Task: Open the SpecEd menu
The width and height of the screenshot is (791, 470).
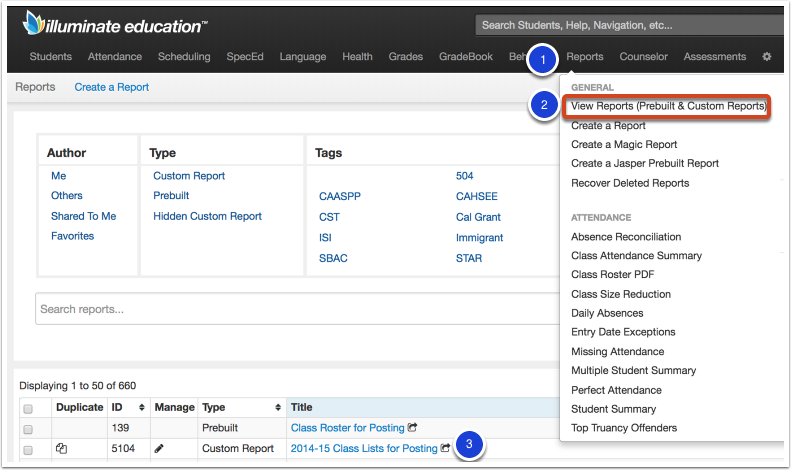Action: click(x=245, y=56)
